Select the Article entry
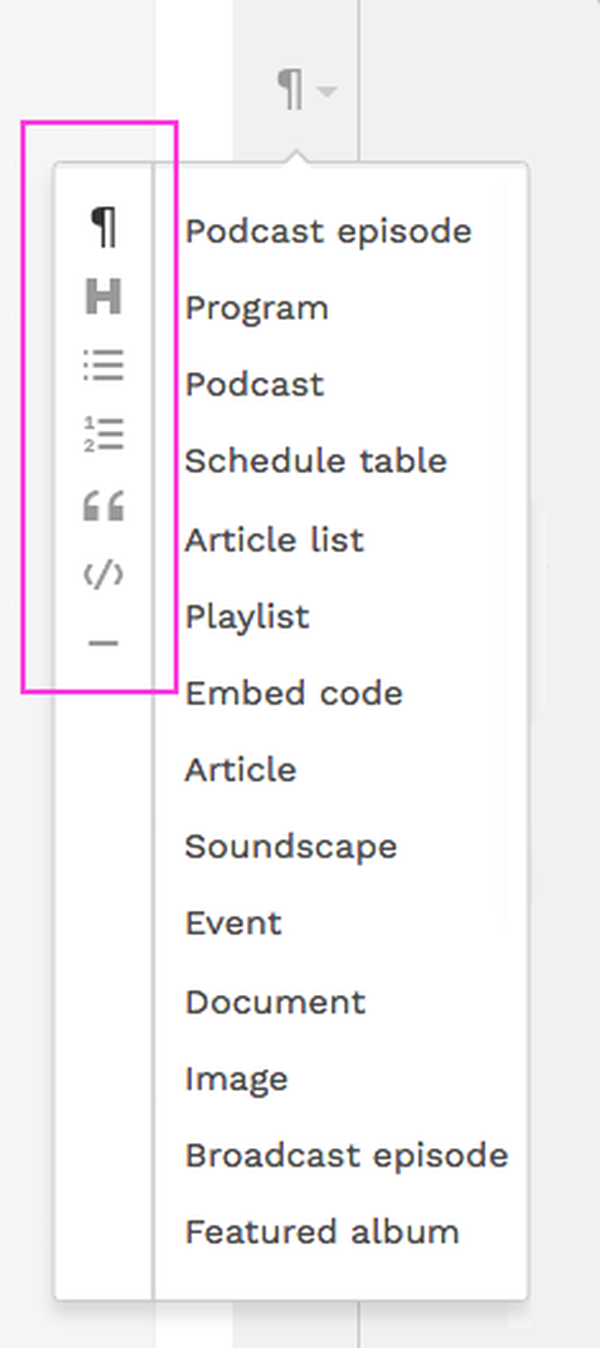600x1348 pixels. (x=241, y=770)
